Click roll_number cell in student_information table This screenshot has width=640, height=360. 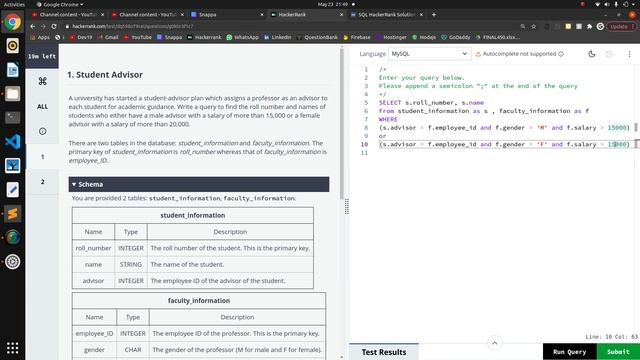coord(93,248)
